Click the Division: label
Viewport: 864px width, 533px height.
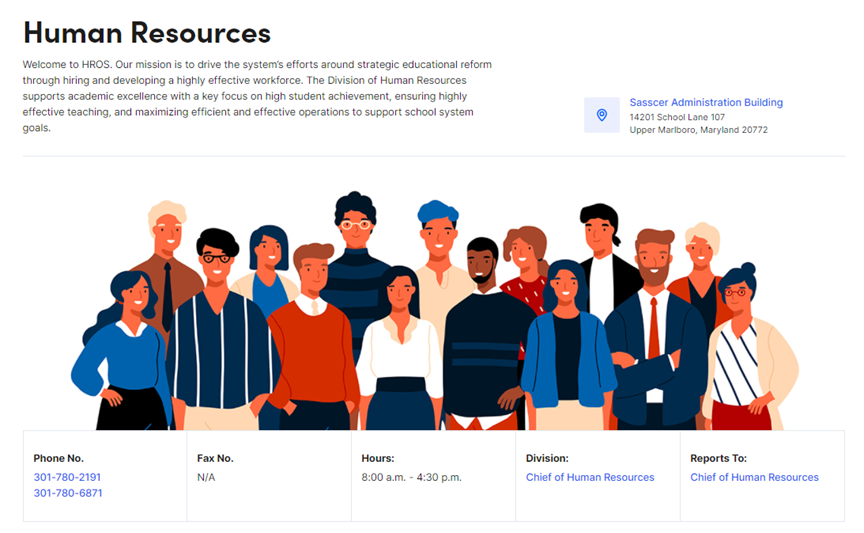pos(547,458)
